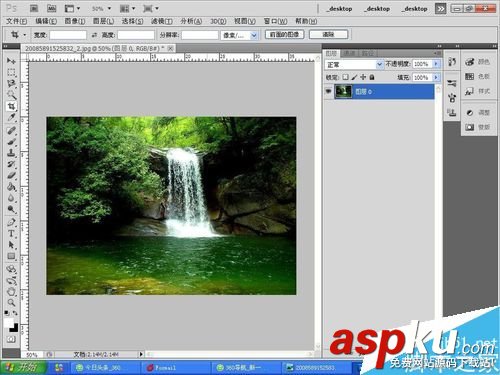Click the 前面的图像 button
The height and width of the screenshot is (375, 500).
point(284,34)
